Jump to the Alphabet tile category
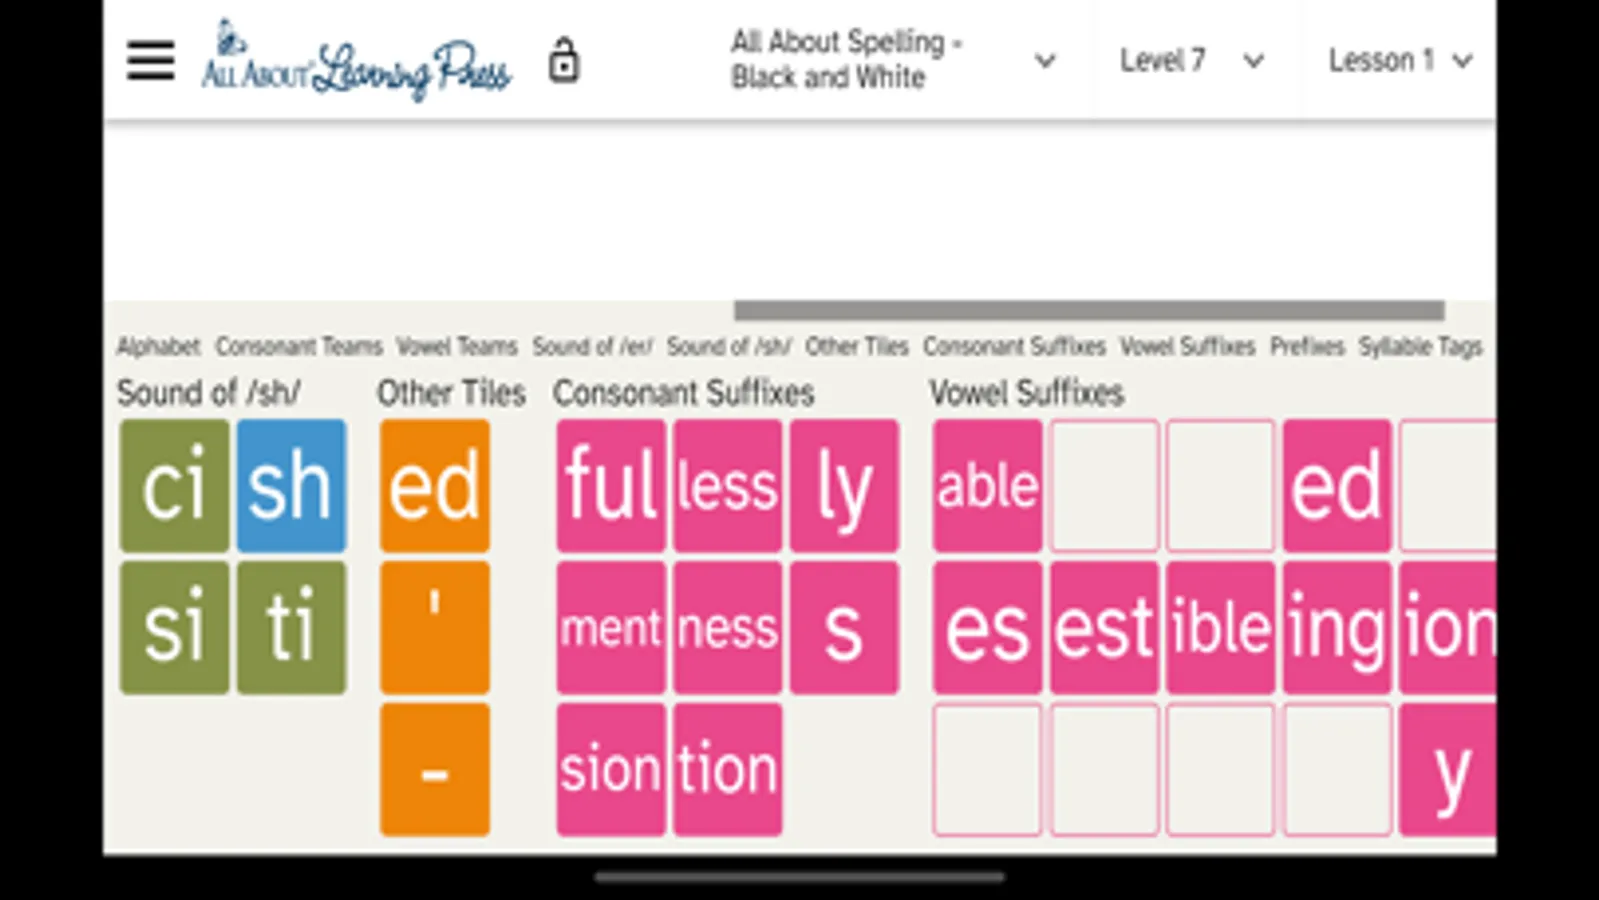 click(x=158, y=347)
